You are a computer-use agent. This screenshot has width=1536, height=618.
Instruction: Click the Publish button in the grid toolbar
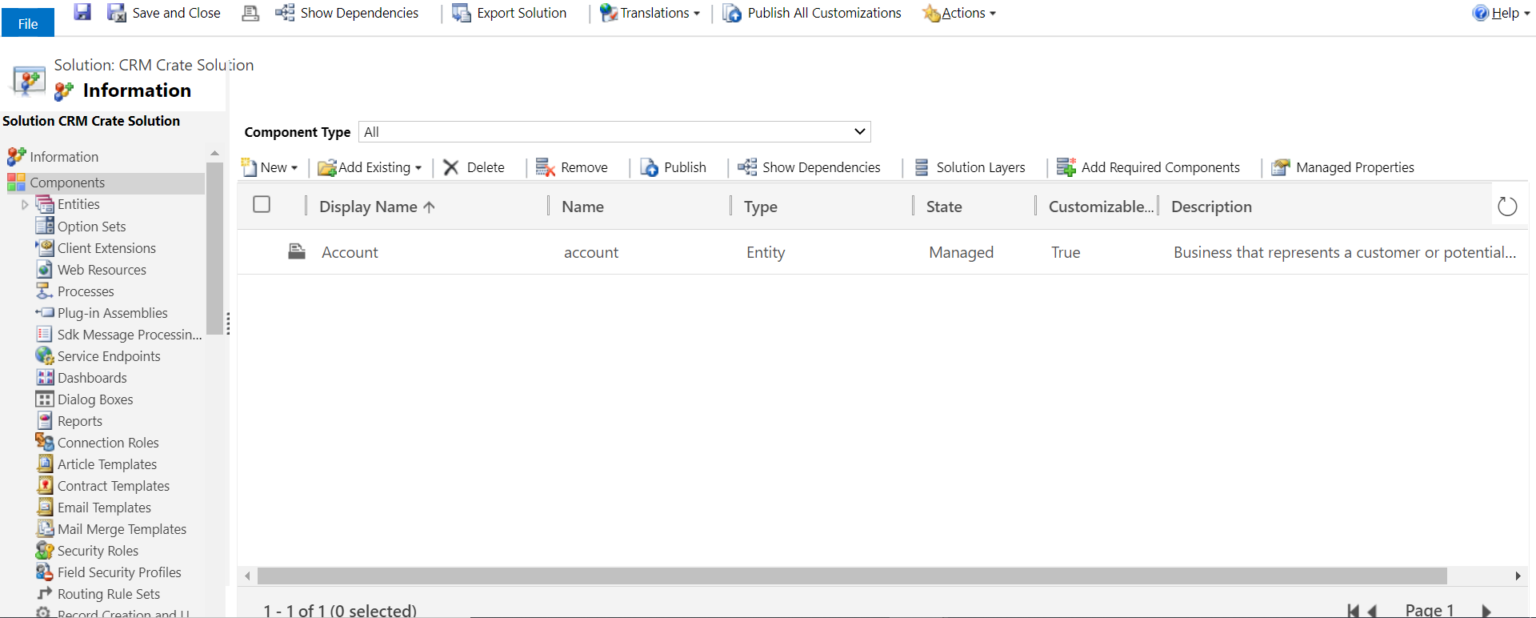coord(673,167)
